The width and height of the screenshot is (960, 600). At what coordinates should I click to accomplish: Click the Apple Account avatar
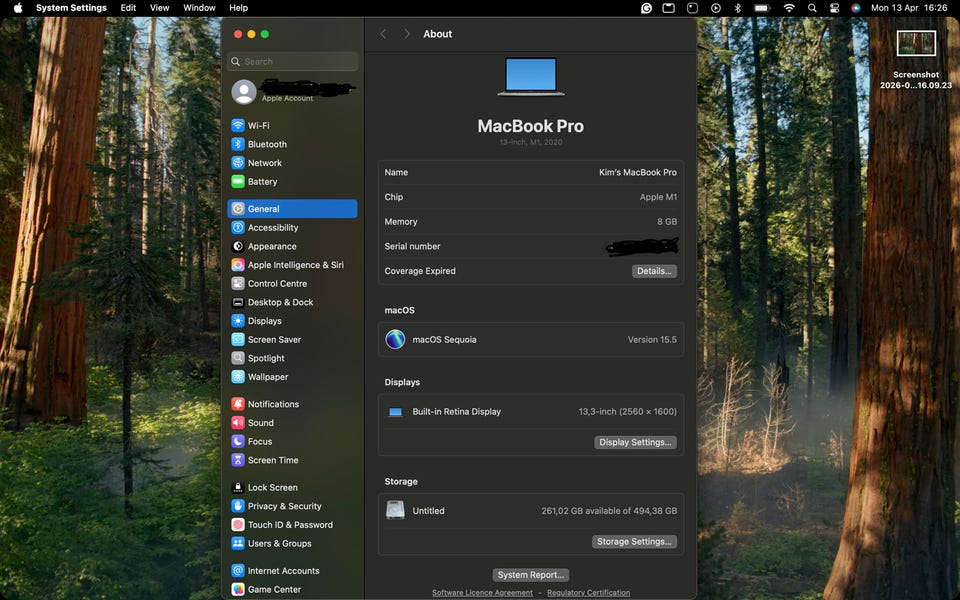pos(244,92)
